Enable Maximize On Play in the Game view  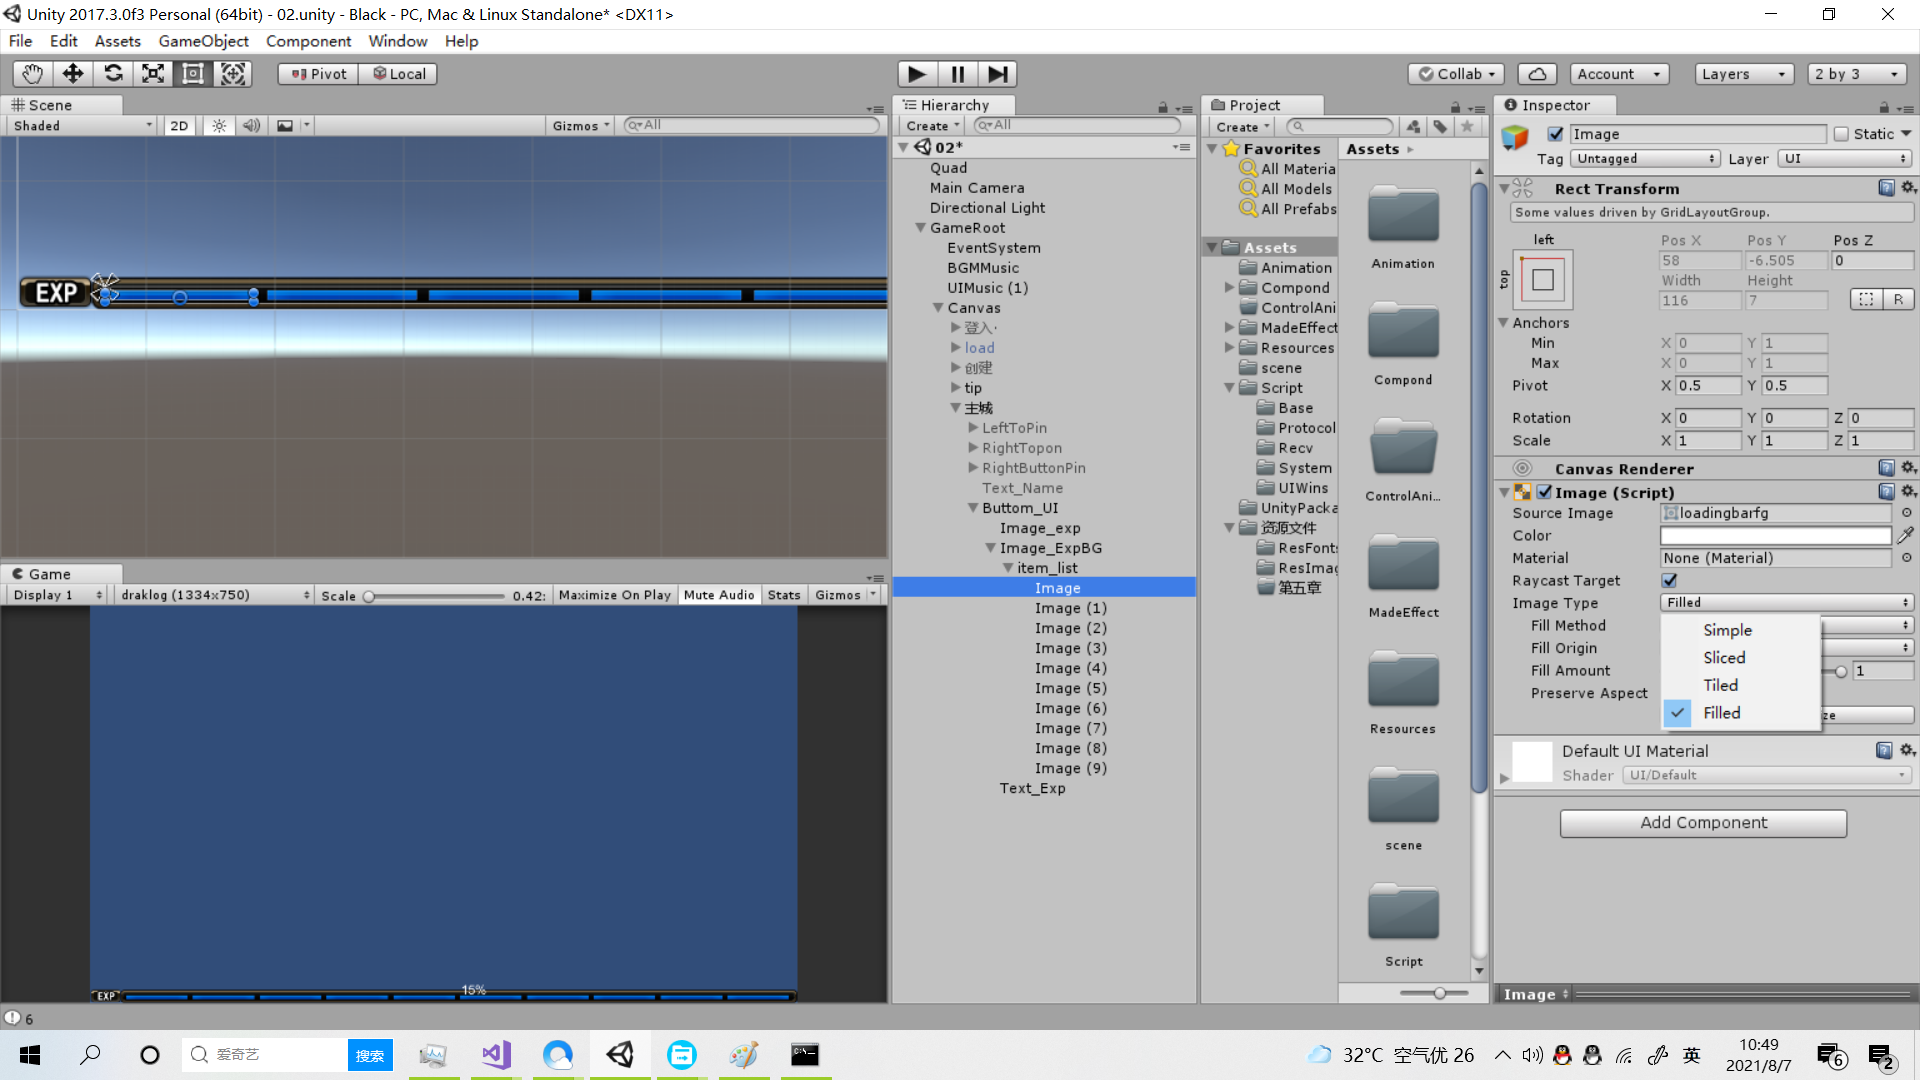[614, 594]
